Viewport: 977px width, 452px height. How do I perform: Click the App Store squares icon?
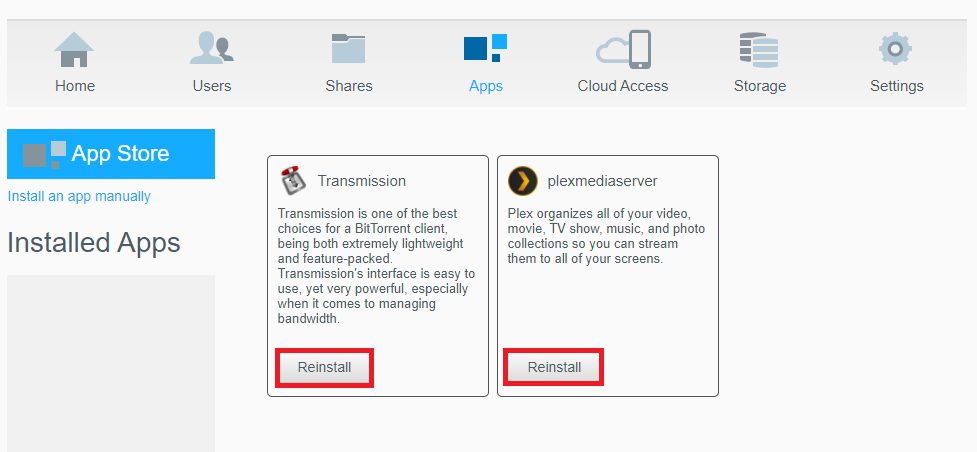click(x=44, y=155)
